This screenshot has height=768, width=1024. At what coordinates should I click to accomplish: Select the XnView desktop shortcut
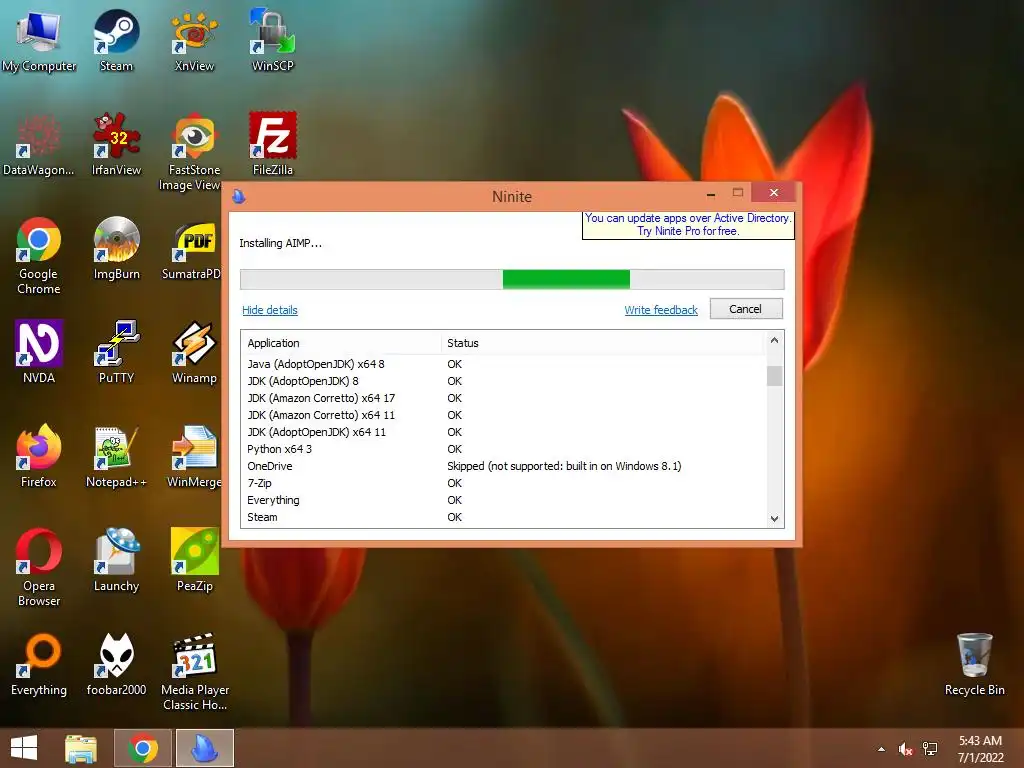coord(194,40)
